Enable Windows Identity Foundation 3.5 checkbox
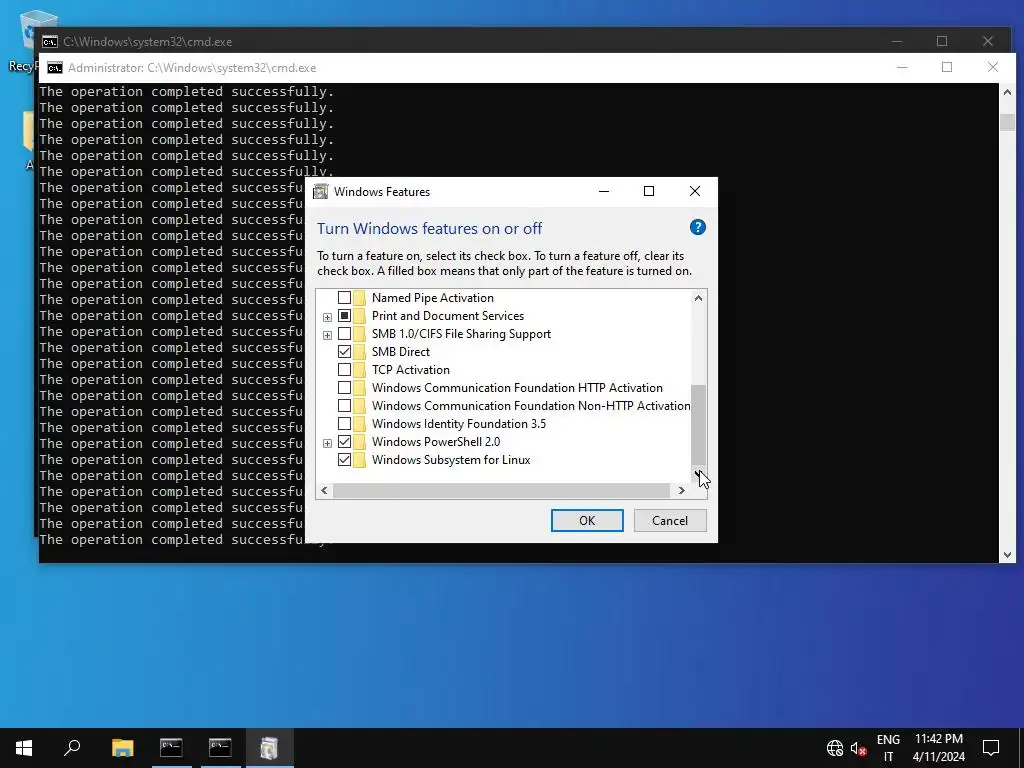The height and width of the screenshot is (768, 1024). (x=344, y=424)
